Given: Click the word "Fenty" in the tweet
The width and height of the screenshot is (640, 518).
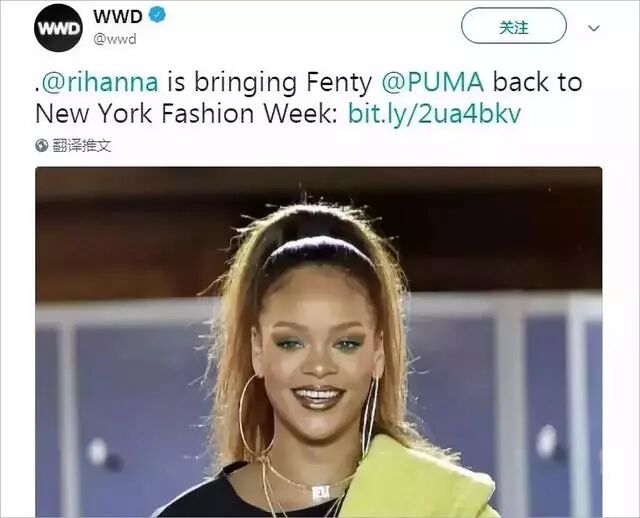Looking at the screenshot, I should pyautogui.click(x=339, y=82).
